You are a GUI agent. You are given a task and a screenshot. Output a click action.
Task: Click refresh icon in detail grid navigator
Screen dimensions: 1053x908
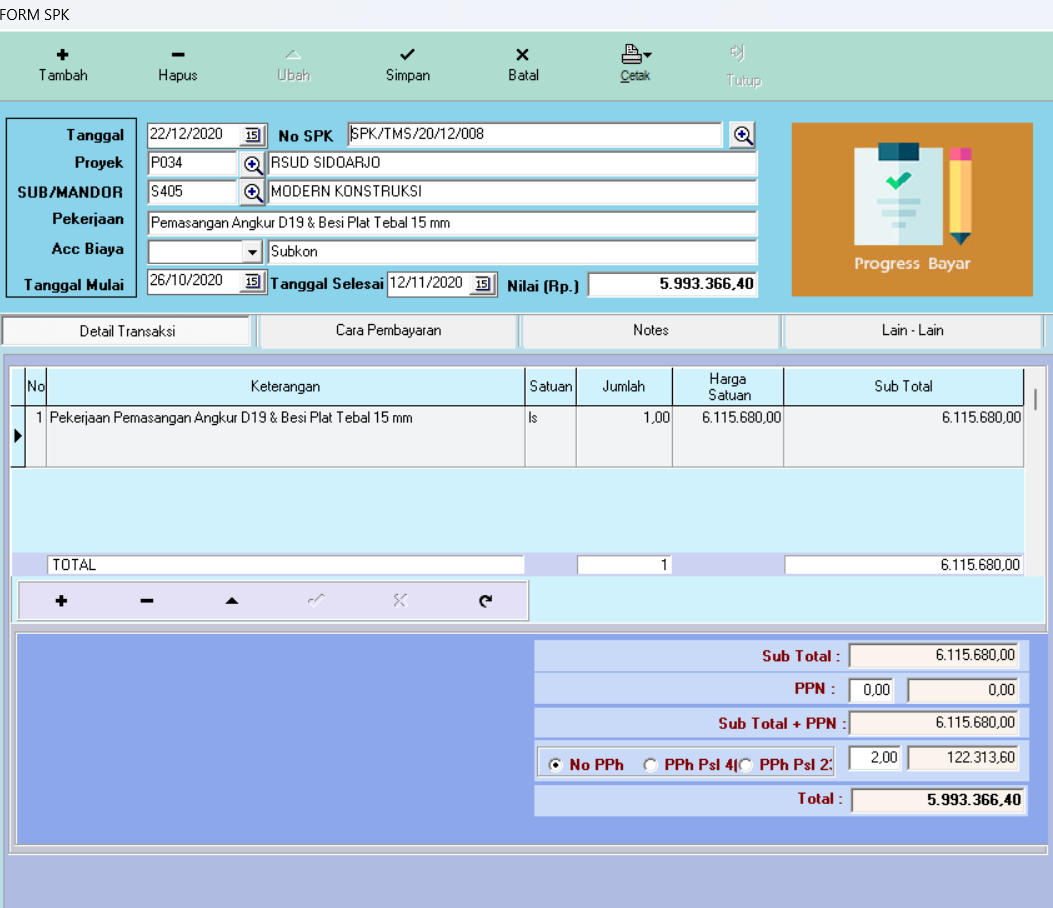(x=485, y=601)
